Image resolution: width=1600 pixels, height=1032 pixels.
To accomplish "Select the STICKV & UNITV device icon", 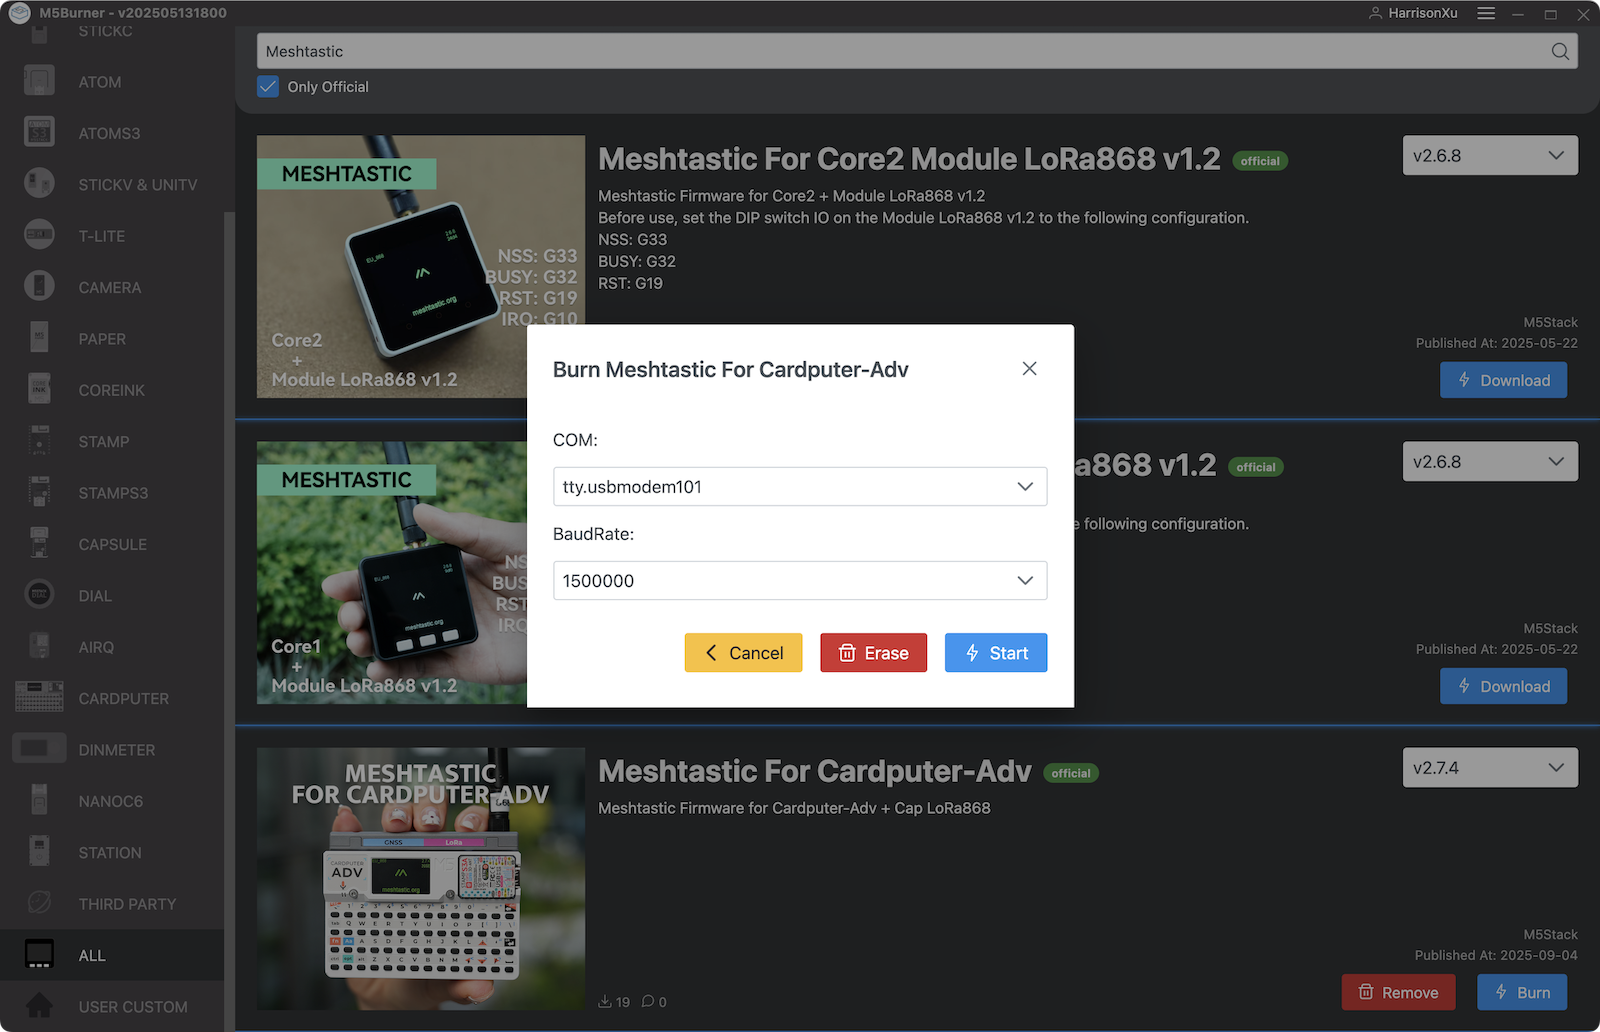I will (39, 184).
